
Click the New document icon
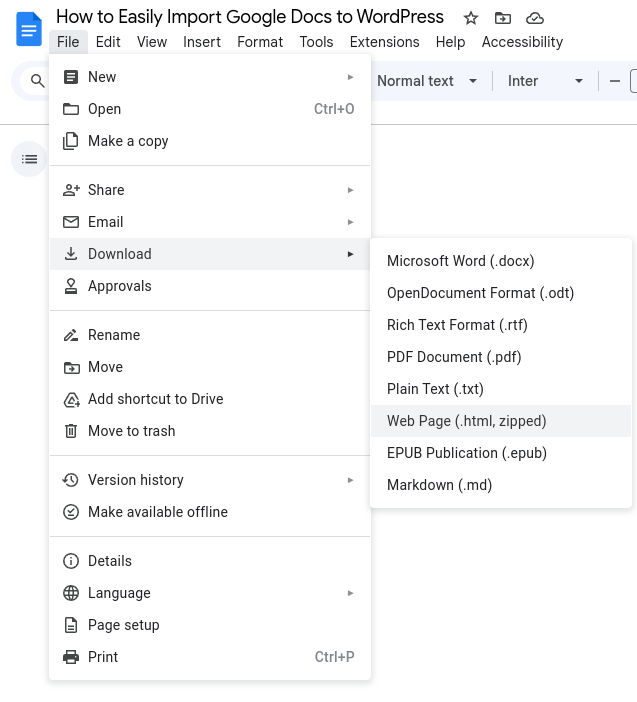71,77
